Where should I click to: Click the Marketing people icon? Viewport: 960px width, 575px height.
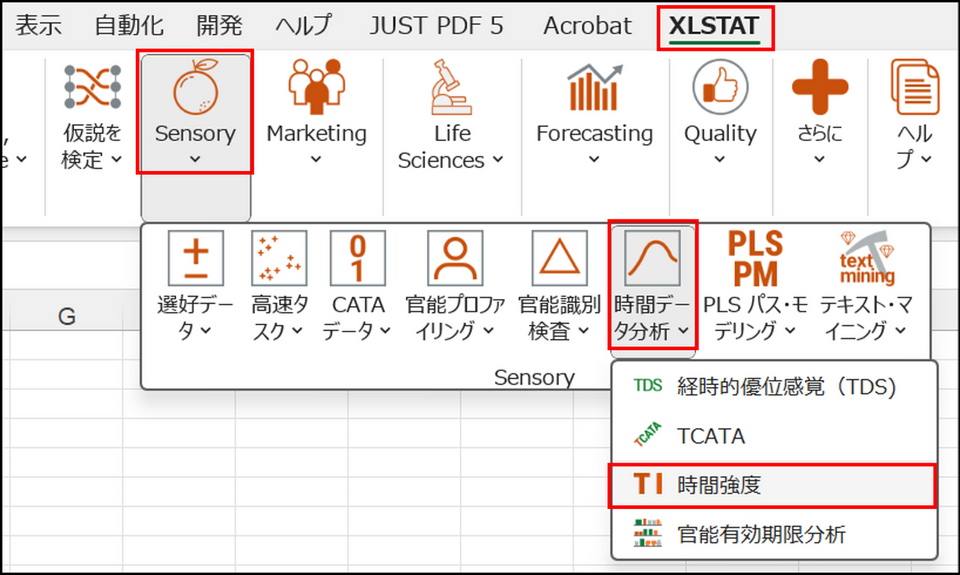click(317, 87)
